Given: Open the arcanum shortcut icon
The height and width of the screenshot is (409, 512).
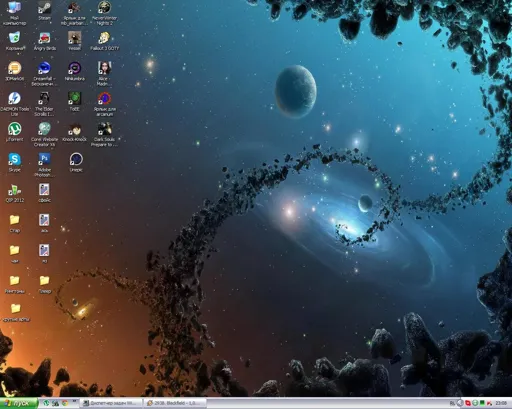Looking at the screenshot, I should 104,104.
